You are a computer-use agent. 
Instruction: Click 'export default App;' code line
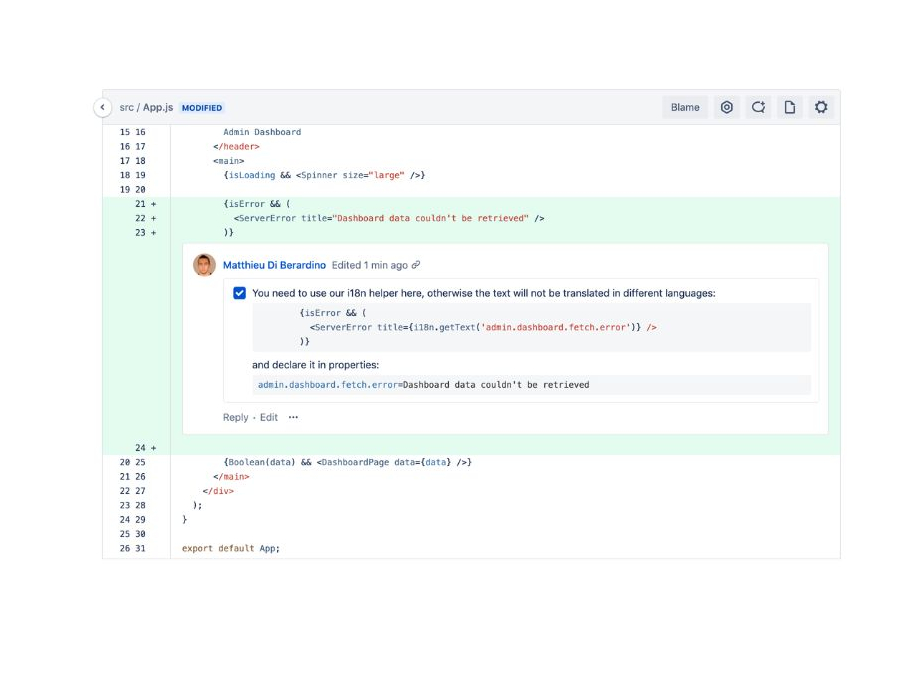tap(231, 548)
